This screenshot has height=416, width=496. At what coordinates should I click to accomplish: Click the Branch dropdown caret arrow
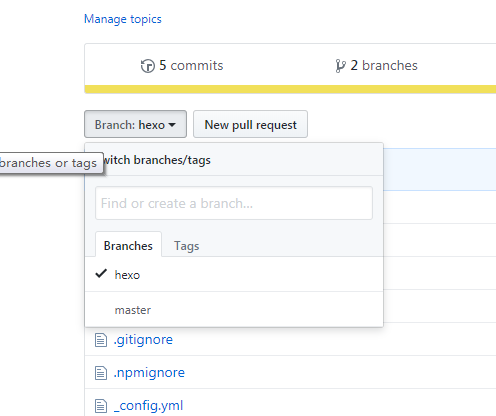(172, 125)
